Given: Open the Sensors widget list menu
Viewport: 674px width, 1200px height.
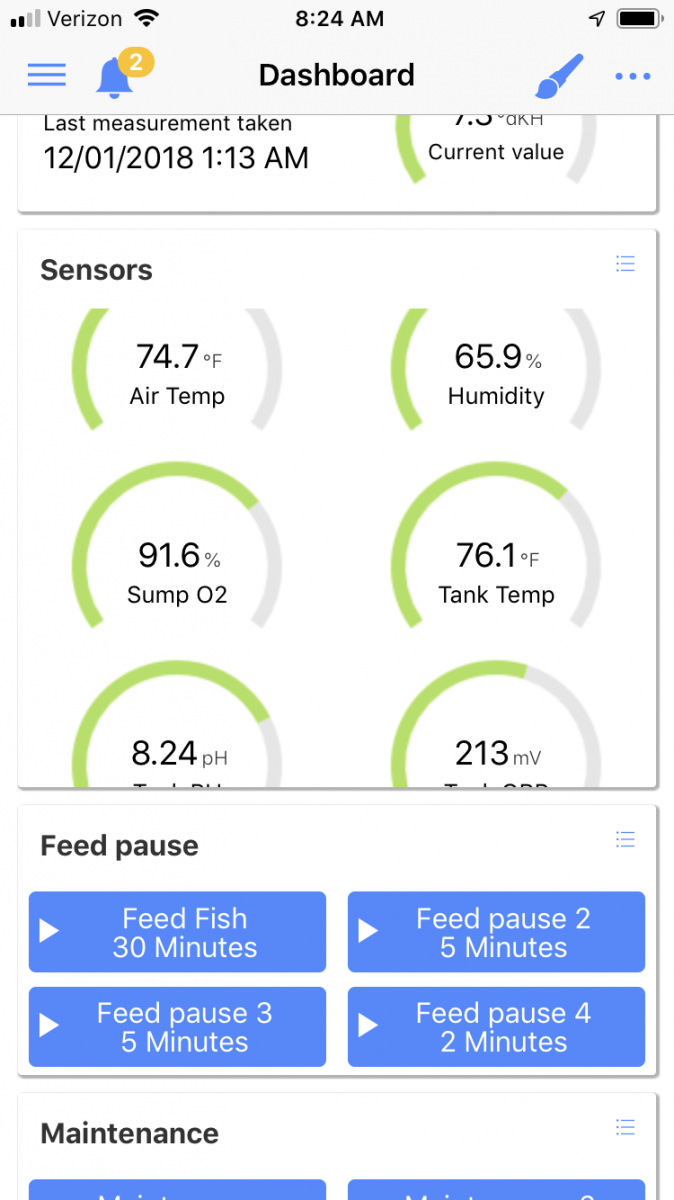Looking at the screenshot, I should coord(625,264).
